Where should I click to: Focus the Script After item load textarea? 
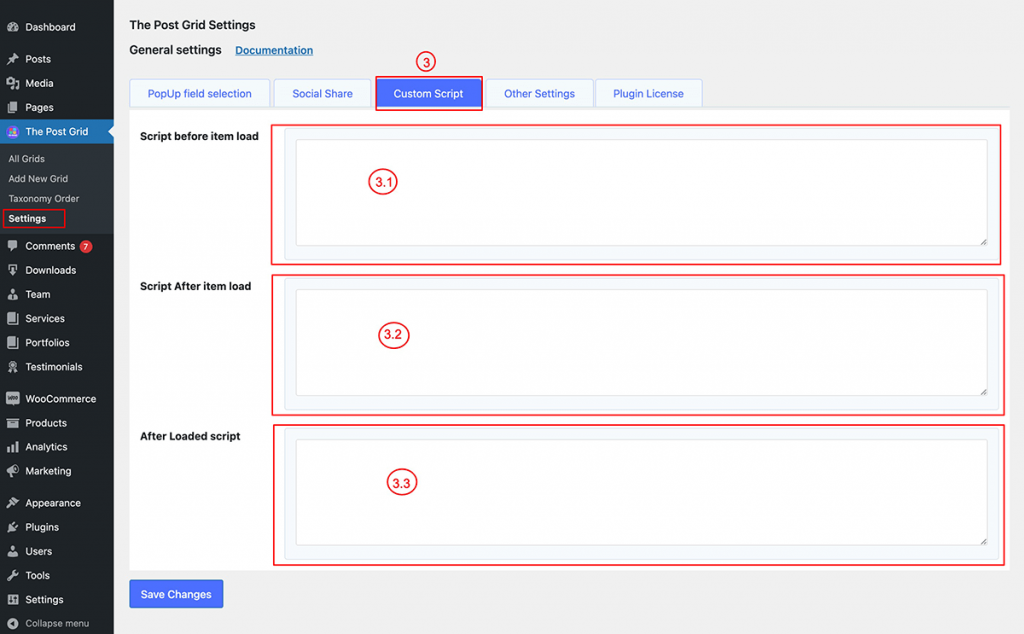click(641, 343)
